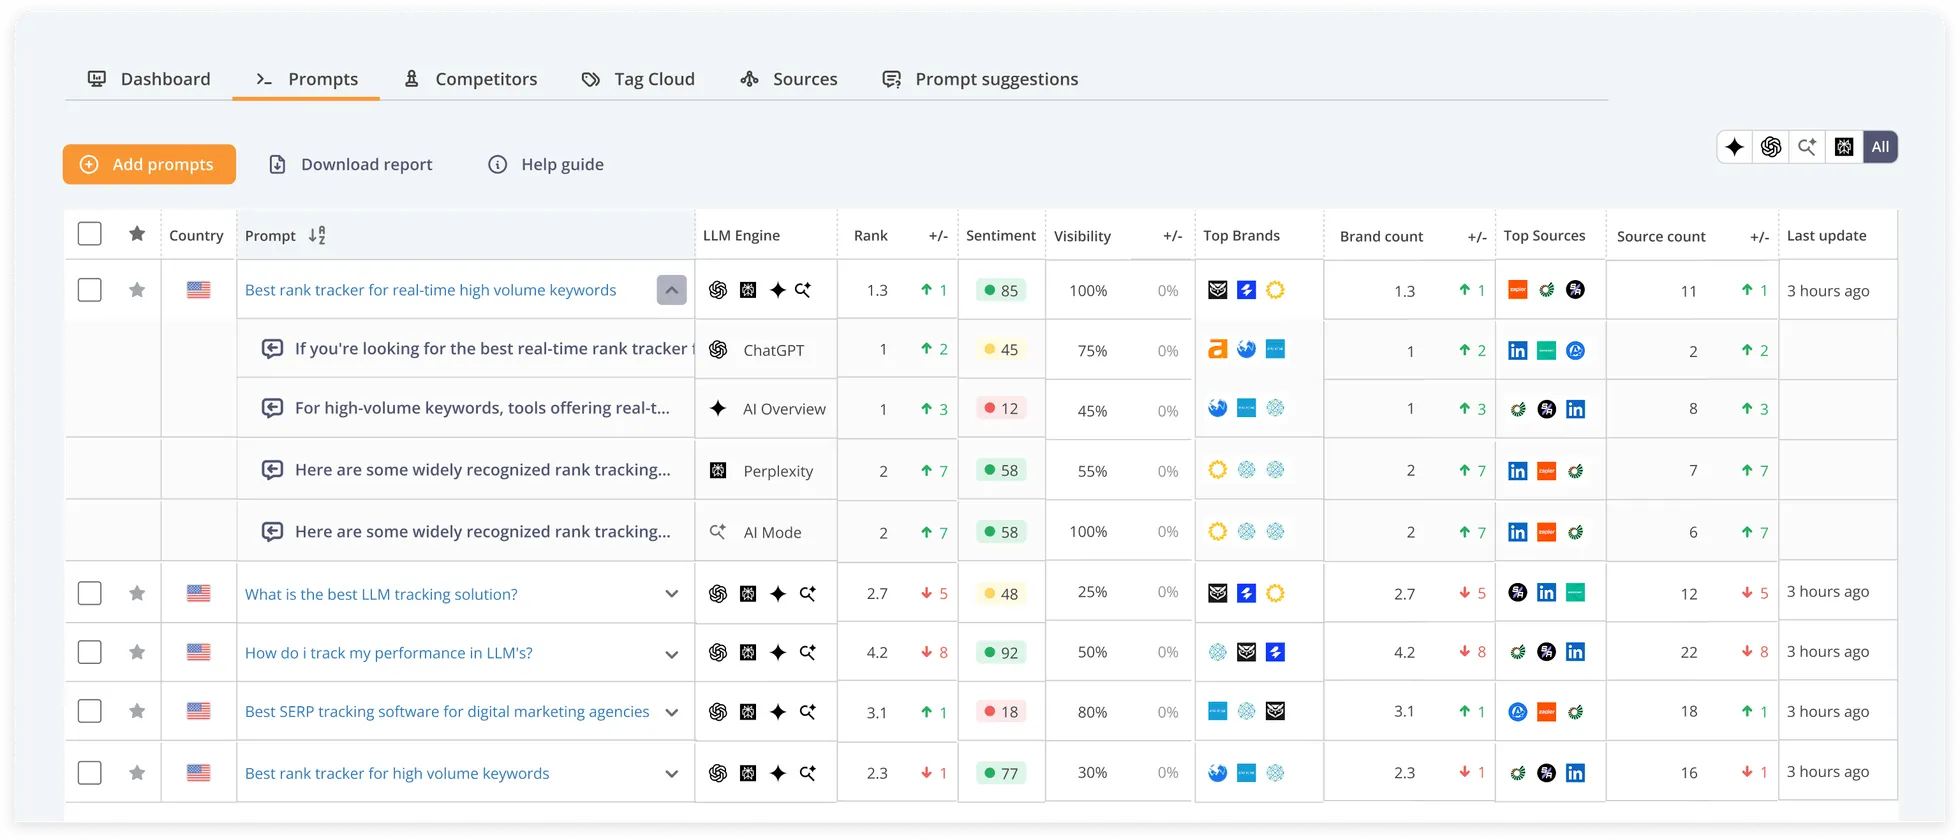Select the All engines filter button
1960x840 pixels.
point(1880,147)
